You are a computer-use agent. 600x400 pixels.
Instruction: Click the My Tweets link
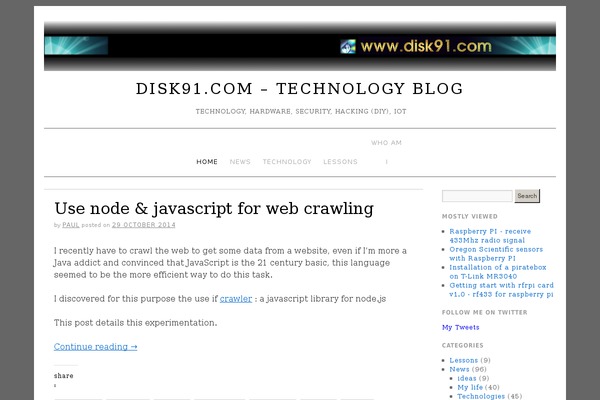pos(460,327)
